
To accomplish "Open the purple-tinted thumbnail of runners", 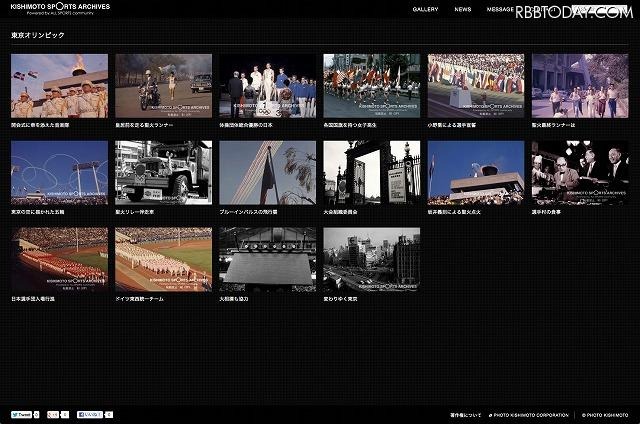I will pyautogui.click(x=580, y=86).
